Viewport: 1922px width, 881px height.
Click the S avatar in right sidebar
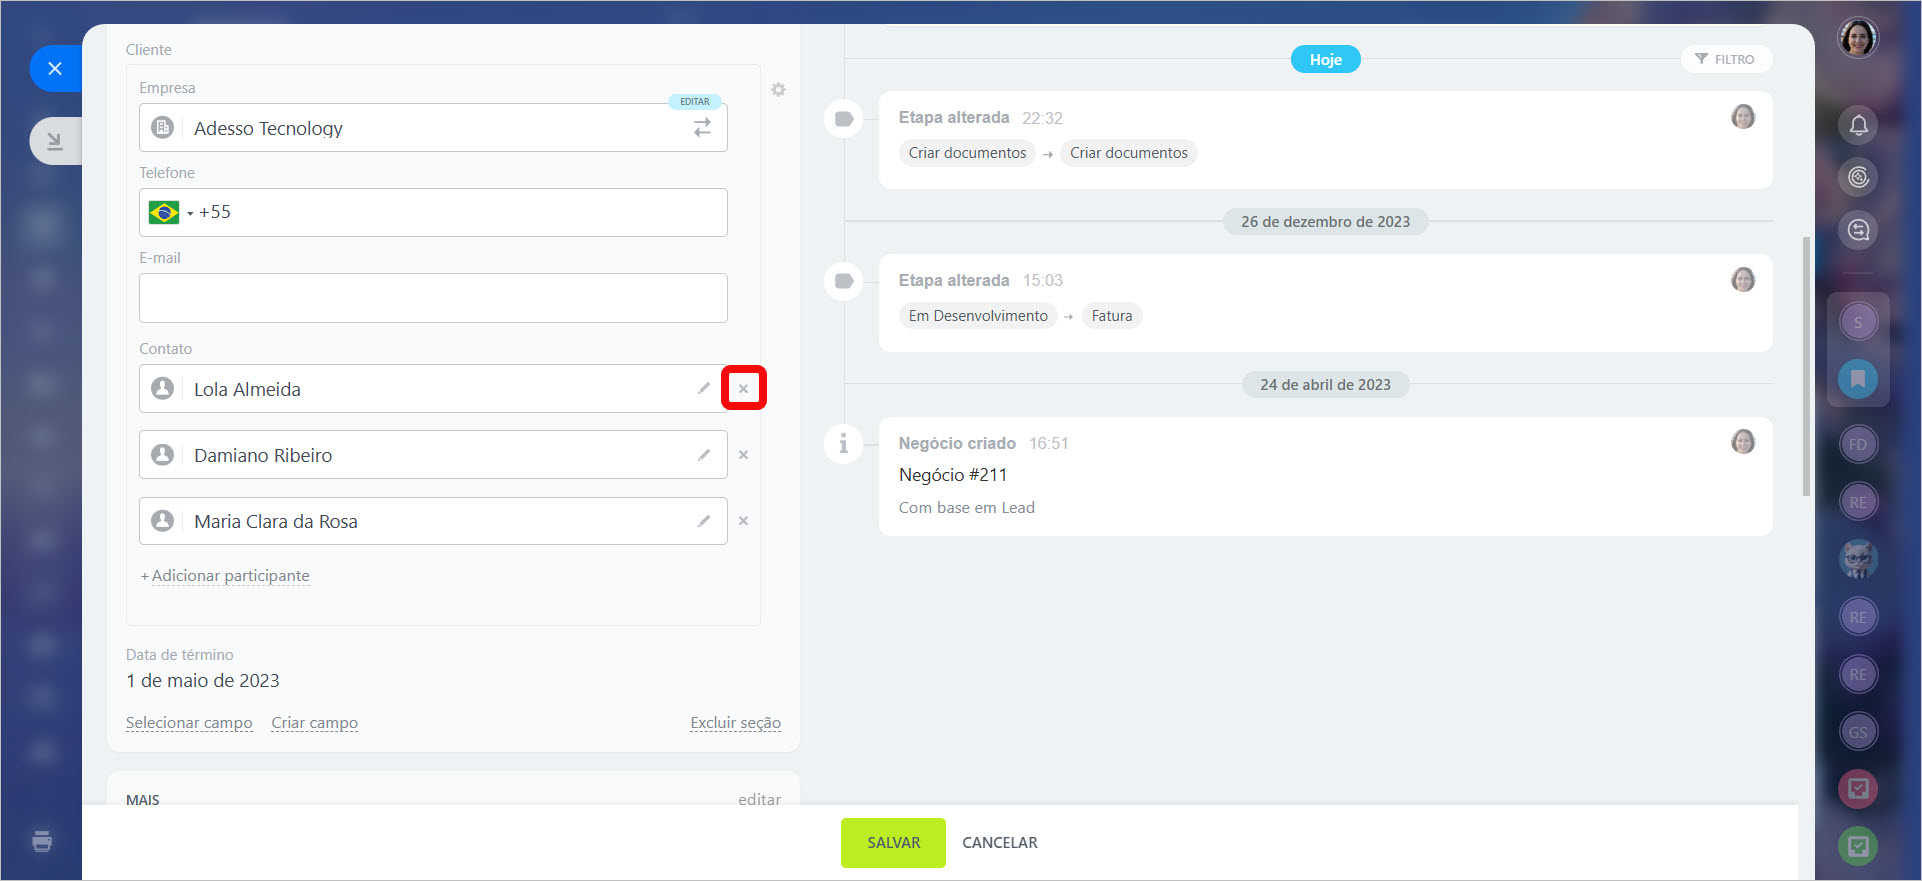click(1858, 322)
